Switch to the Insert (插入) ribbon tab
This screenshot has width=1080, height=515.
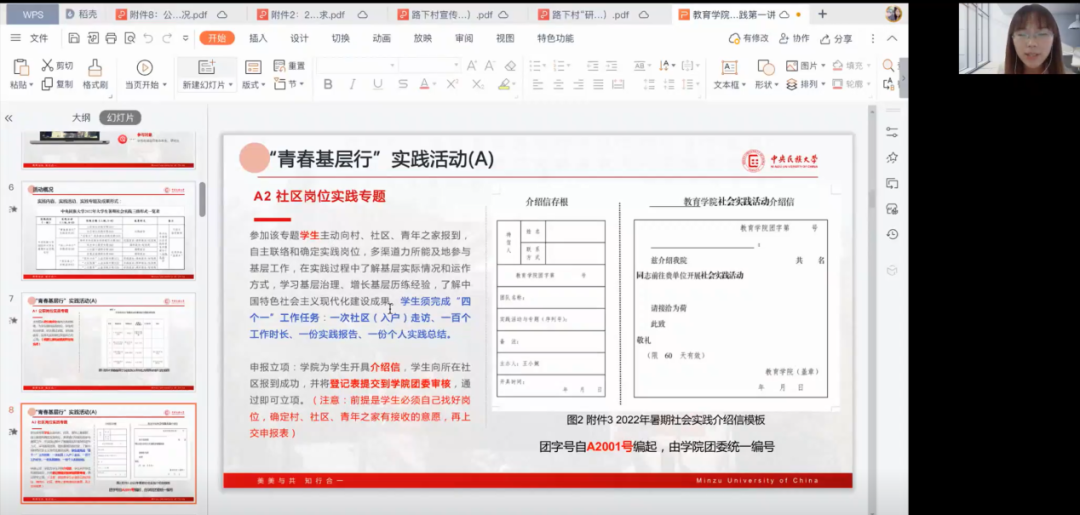(x=258, y=38)
